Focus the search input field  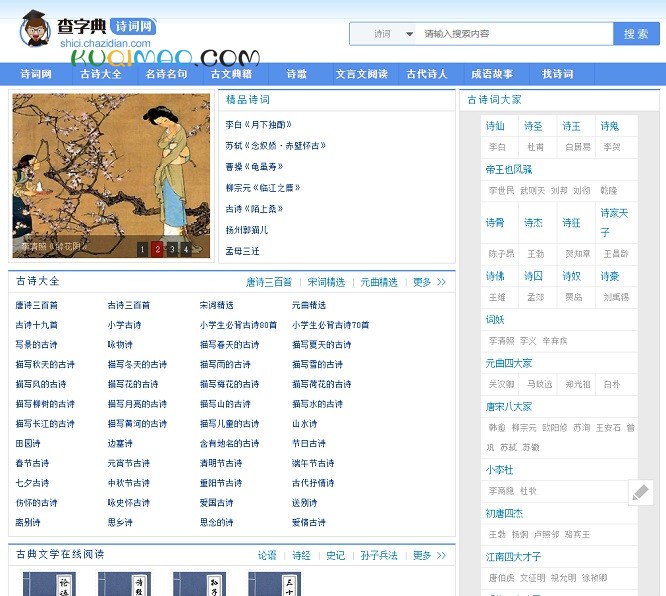pyautogui.click(x=515, y=34)
